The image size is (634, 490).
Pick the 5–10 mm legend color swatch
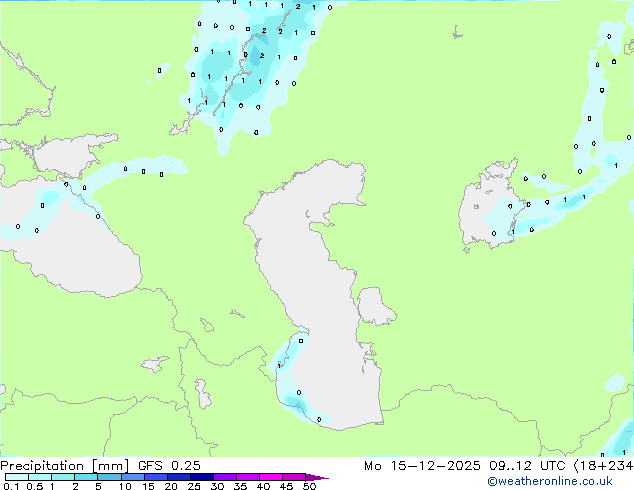109,477
